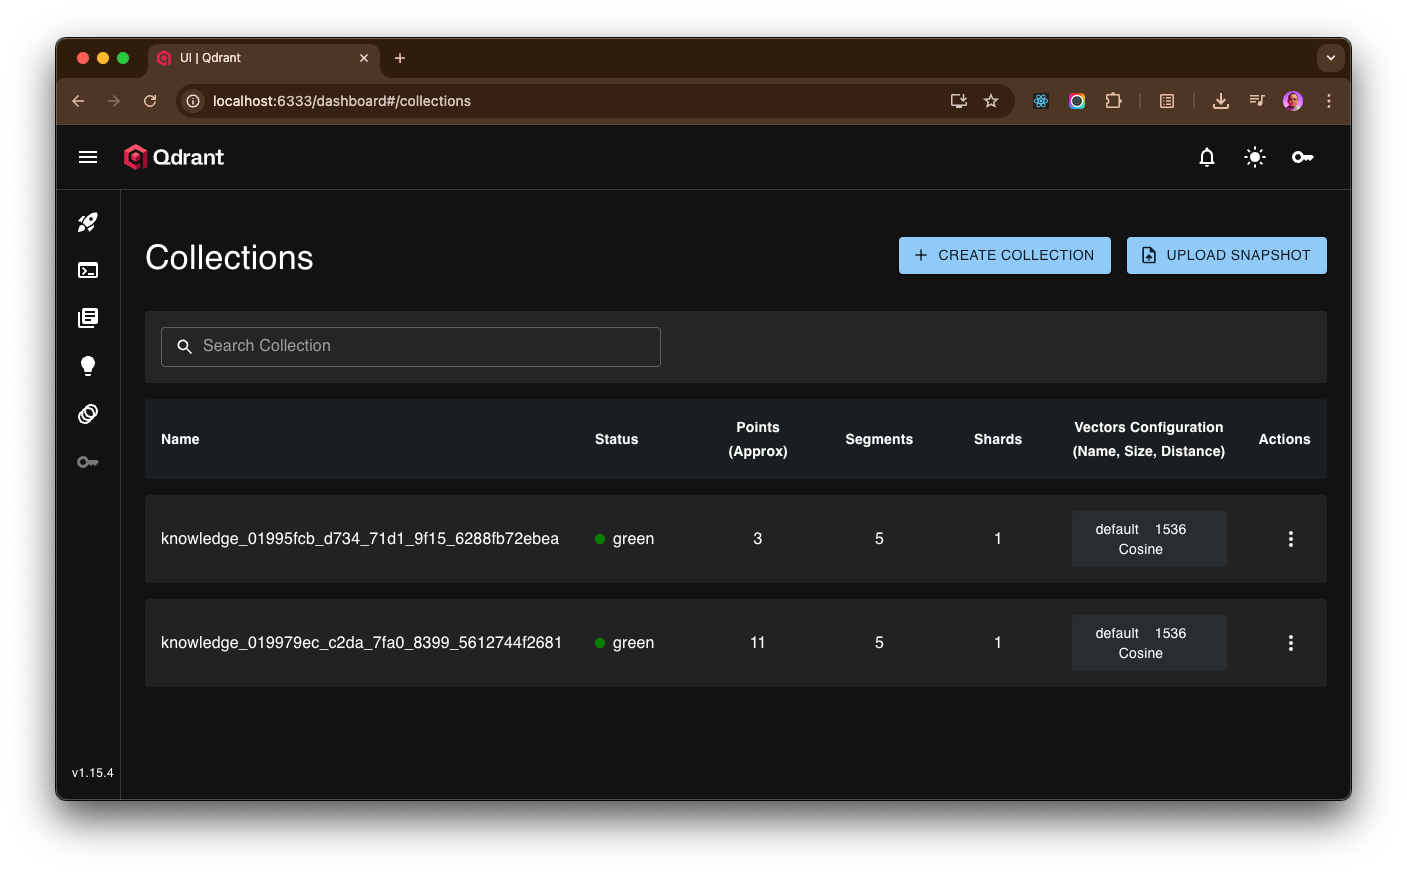Open the knowledge_019979ec collection name link

tap(361, 643)
